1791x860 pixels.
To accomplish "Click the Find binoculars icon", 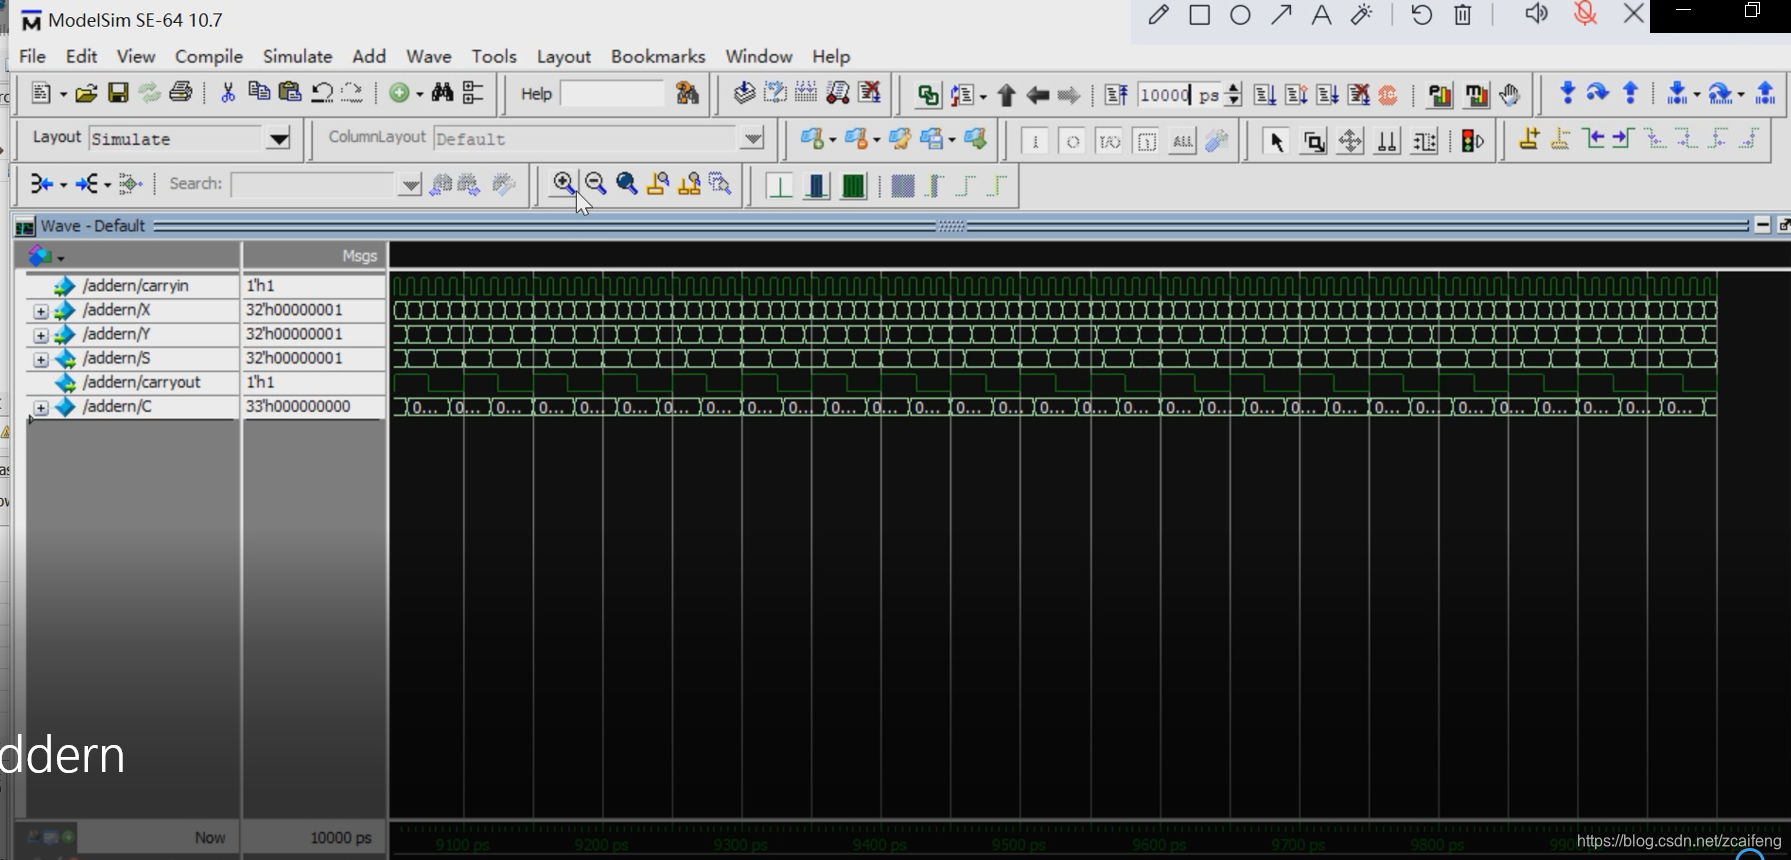I will click(442, 93).
